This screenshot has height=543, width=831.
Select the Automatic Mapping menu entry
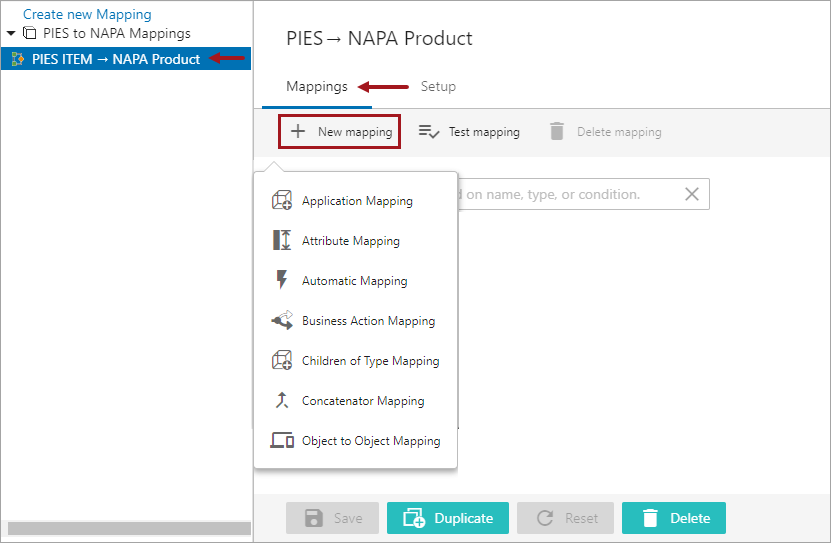pyautogui.click(x=354, y=281)
